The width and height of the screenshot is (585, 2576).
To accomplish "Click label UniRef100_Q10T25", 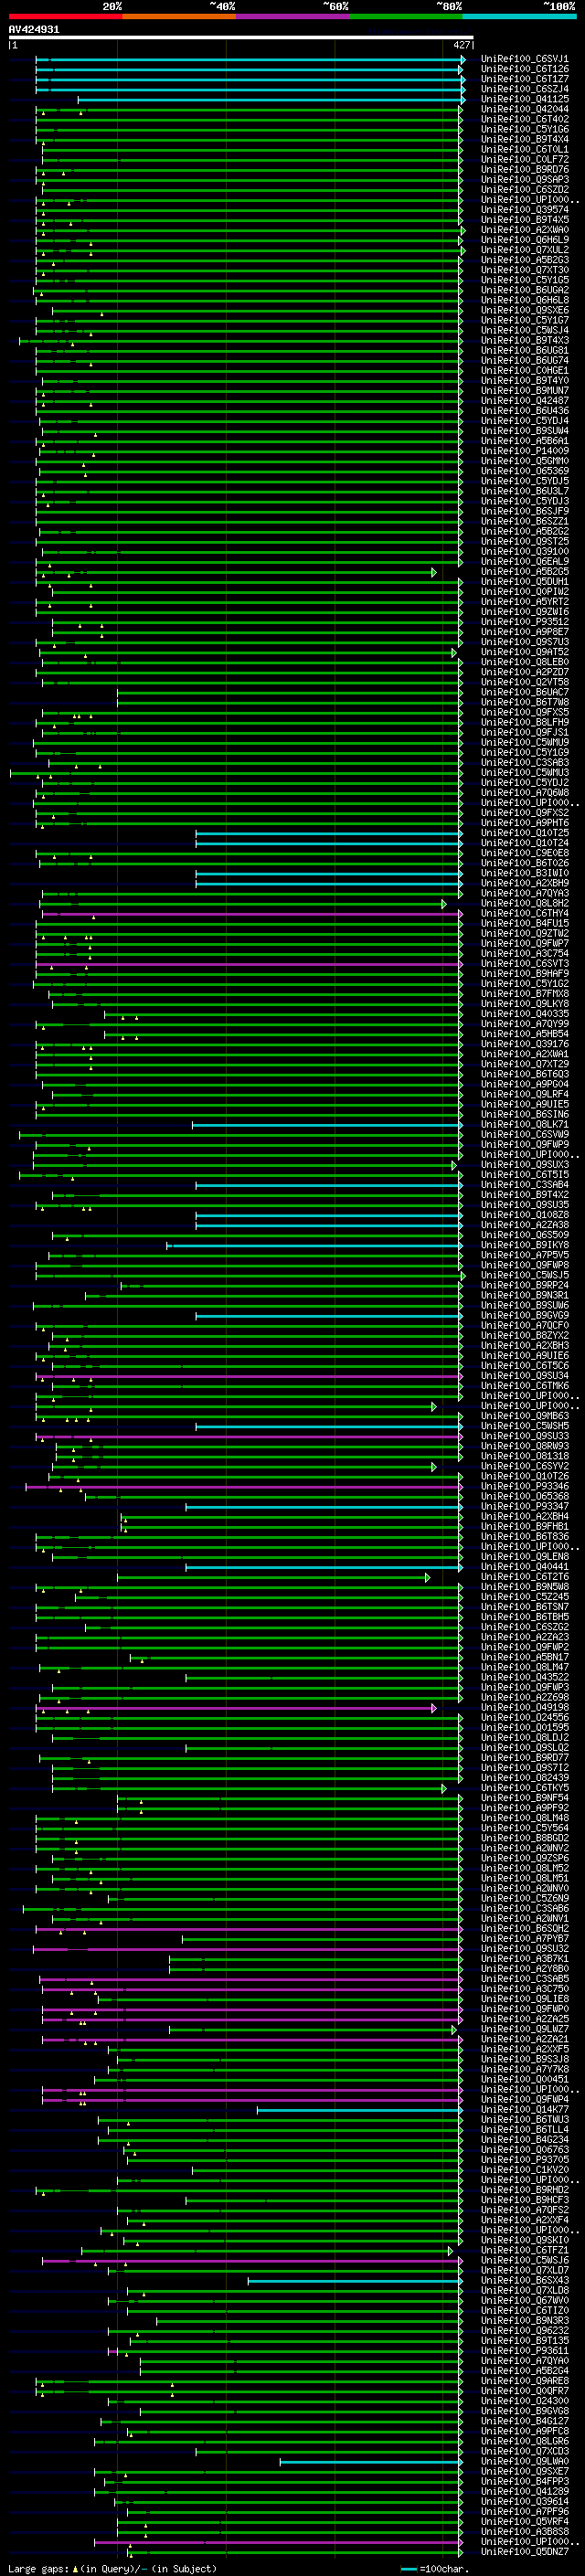I will 524,833.
